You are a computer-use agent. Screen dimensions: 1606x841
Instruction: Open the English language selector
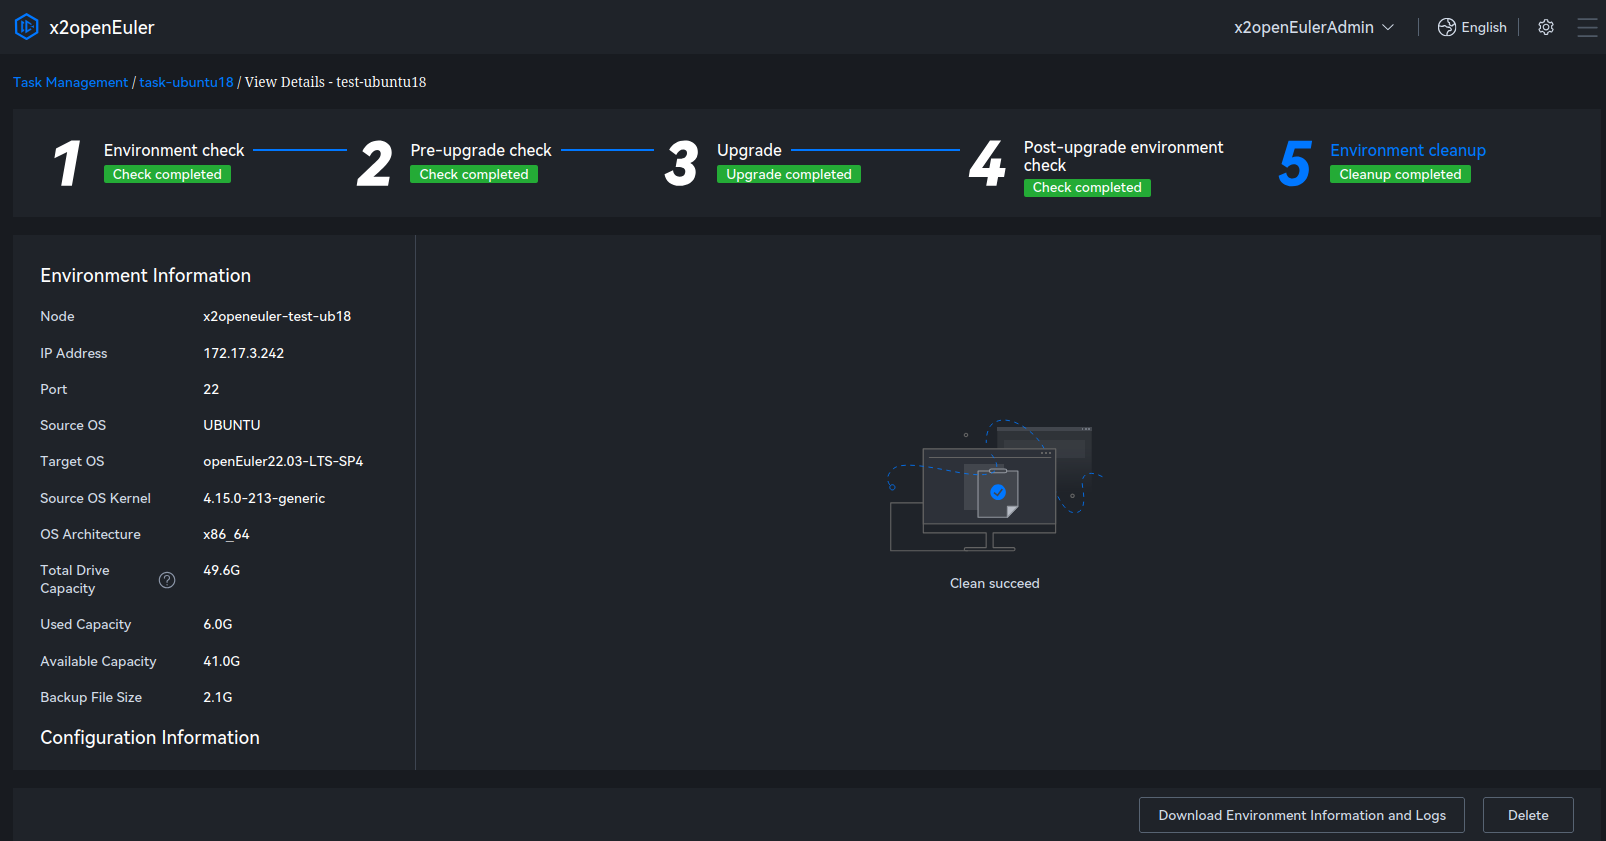coord(1483,27)
